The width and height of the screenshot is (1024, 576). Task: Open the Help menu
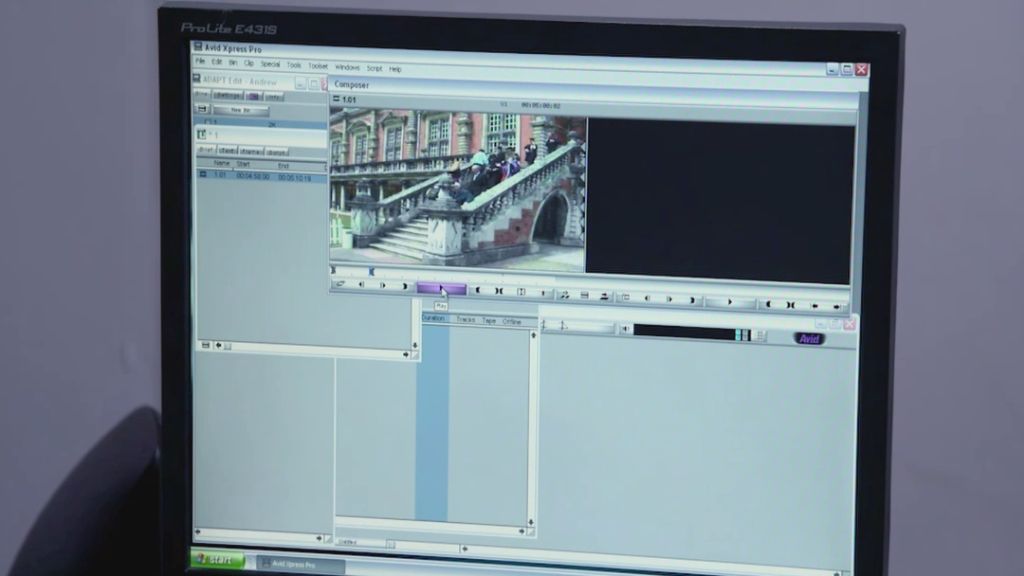point(395,69)
